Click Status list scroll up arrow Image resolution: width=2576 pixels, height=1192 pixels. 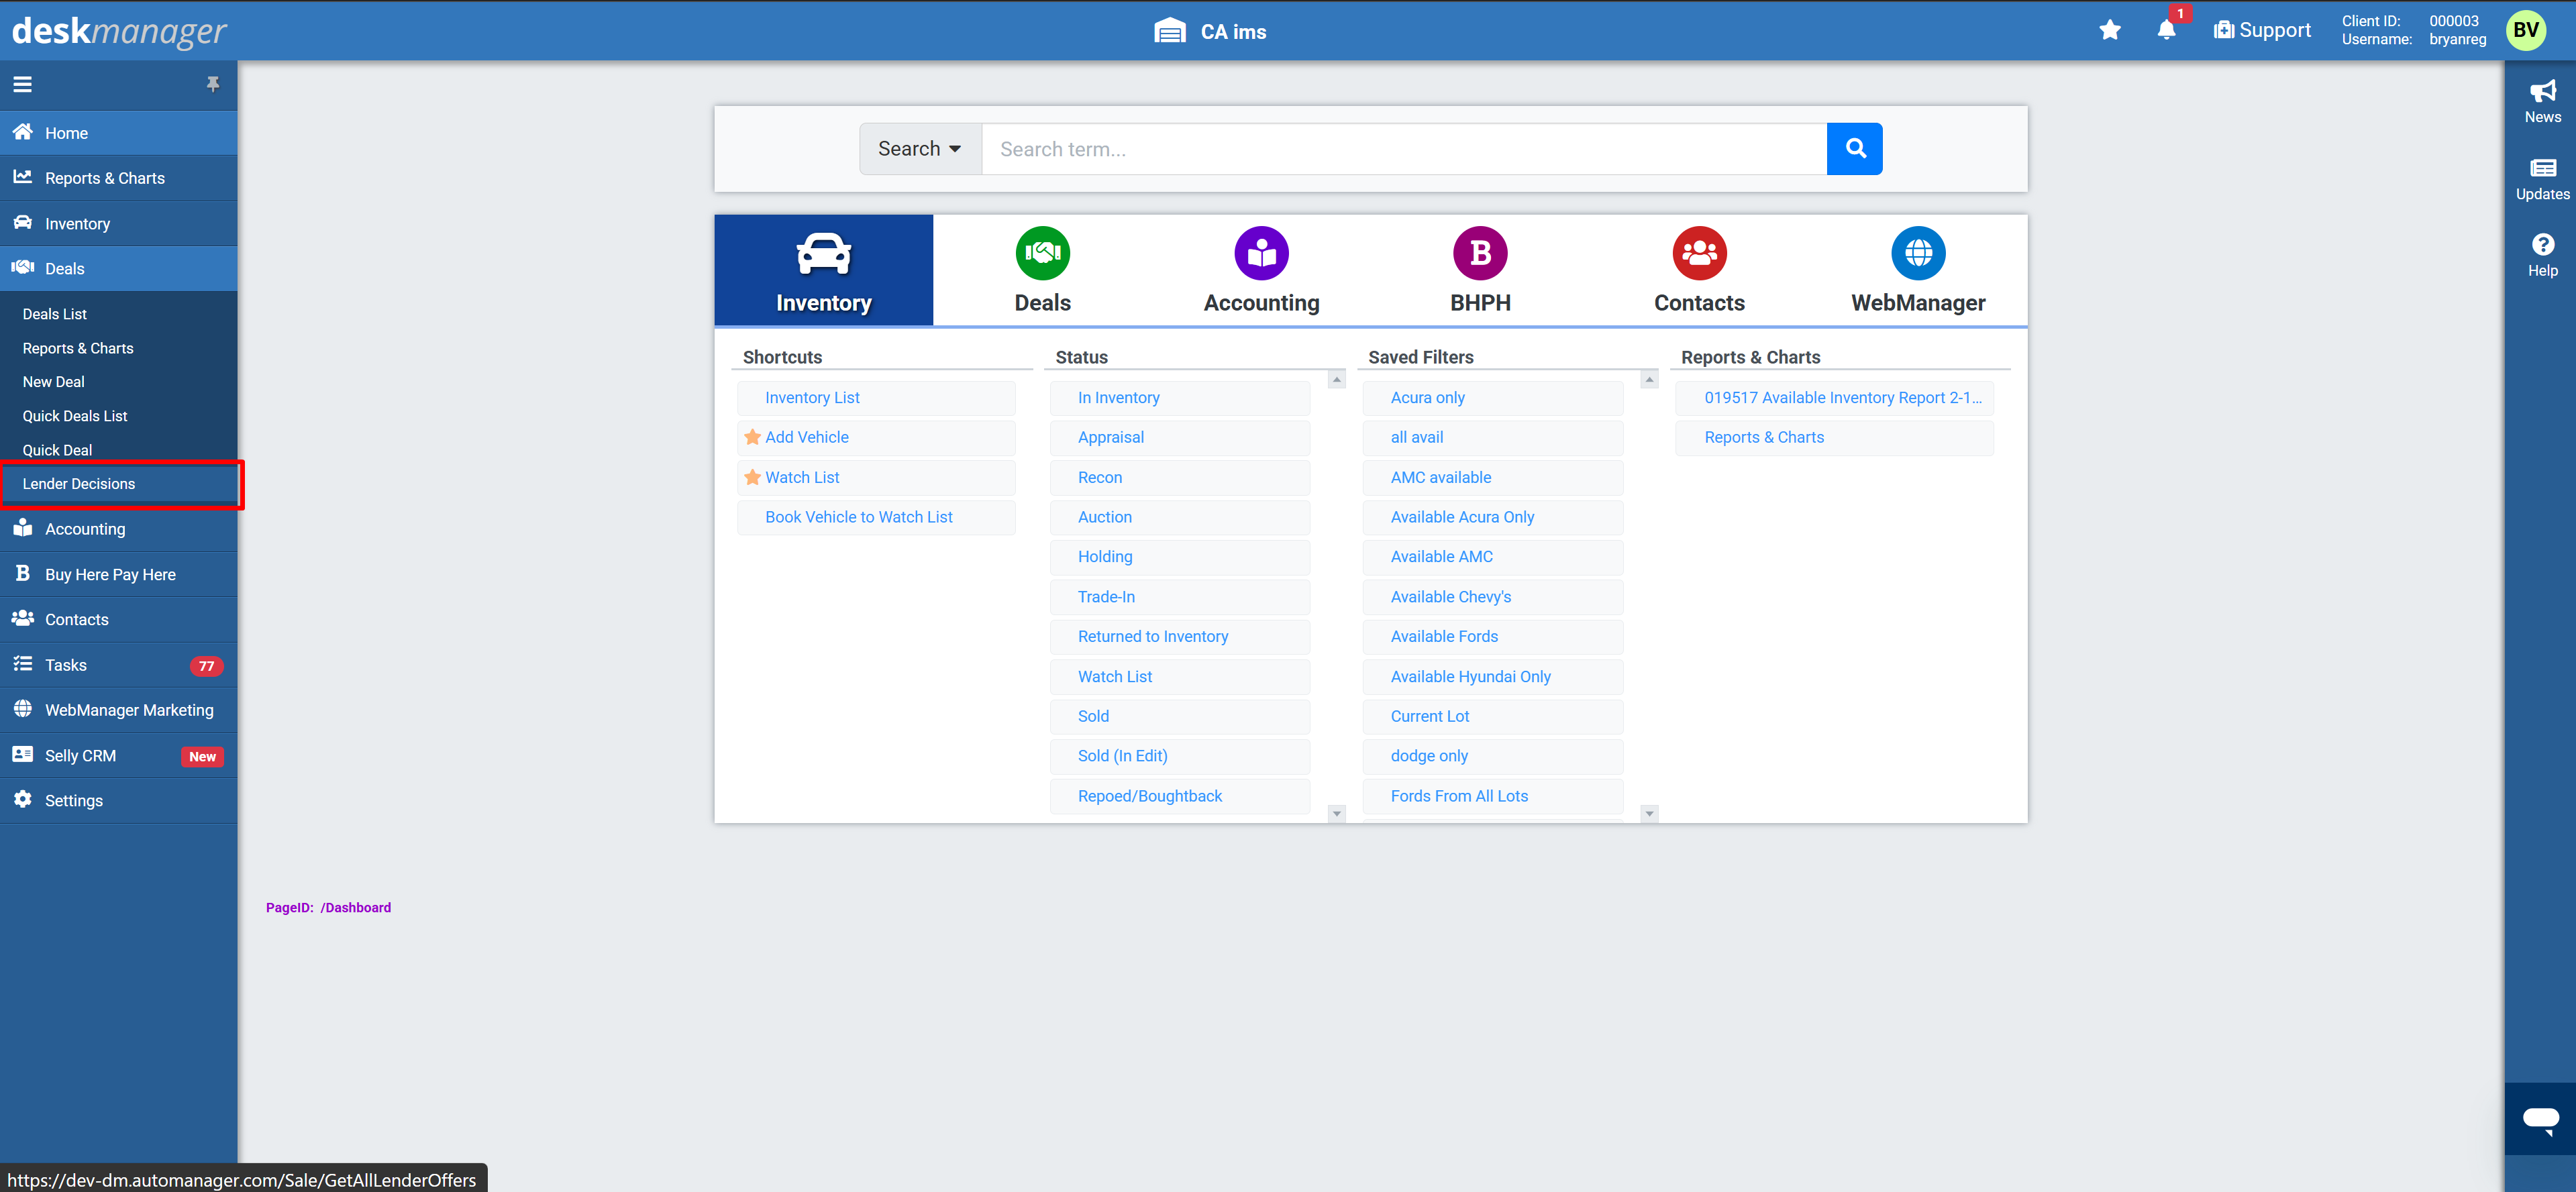(x=1337, y=380)
